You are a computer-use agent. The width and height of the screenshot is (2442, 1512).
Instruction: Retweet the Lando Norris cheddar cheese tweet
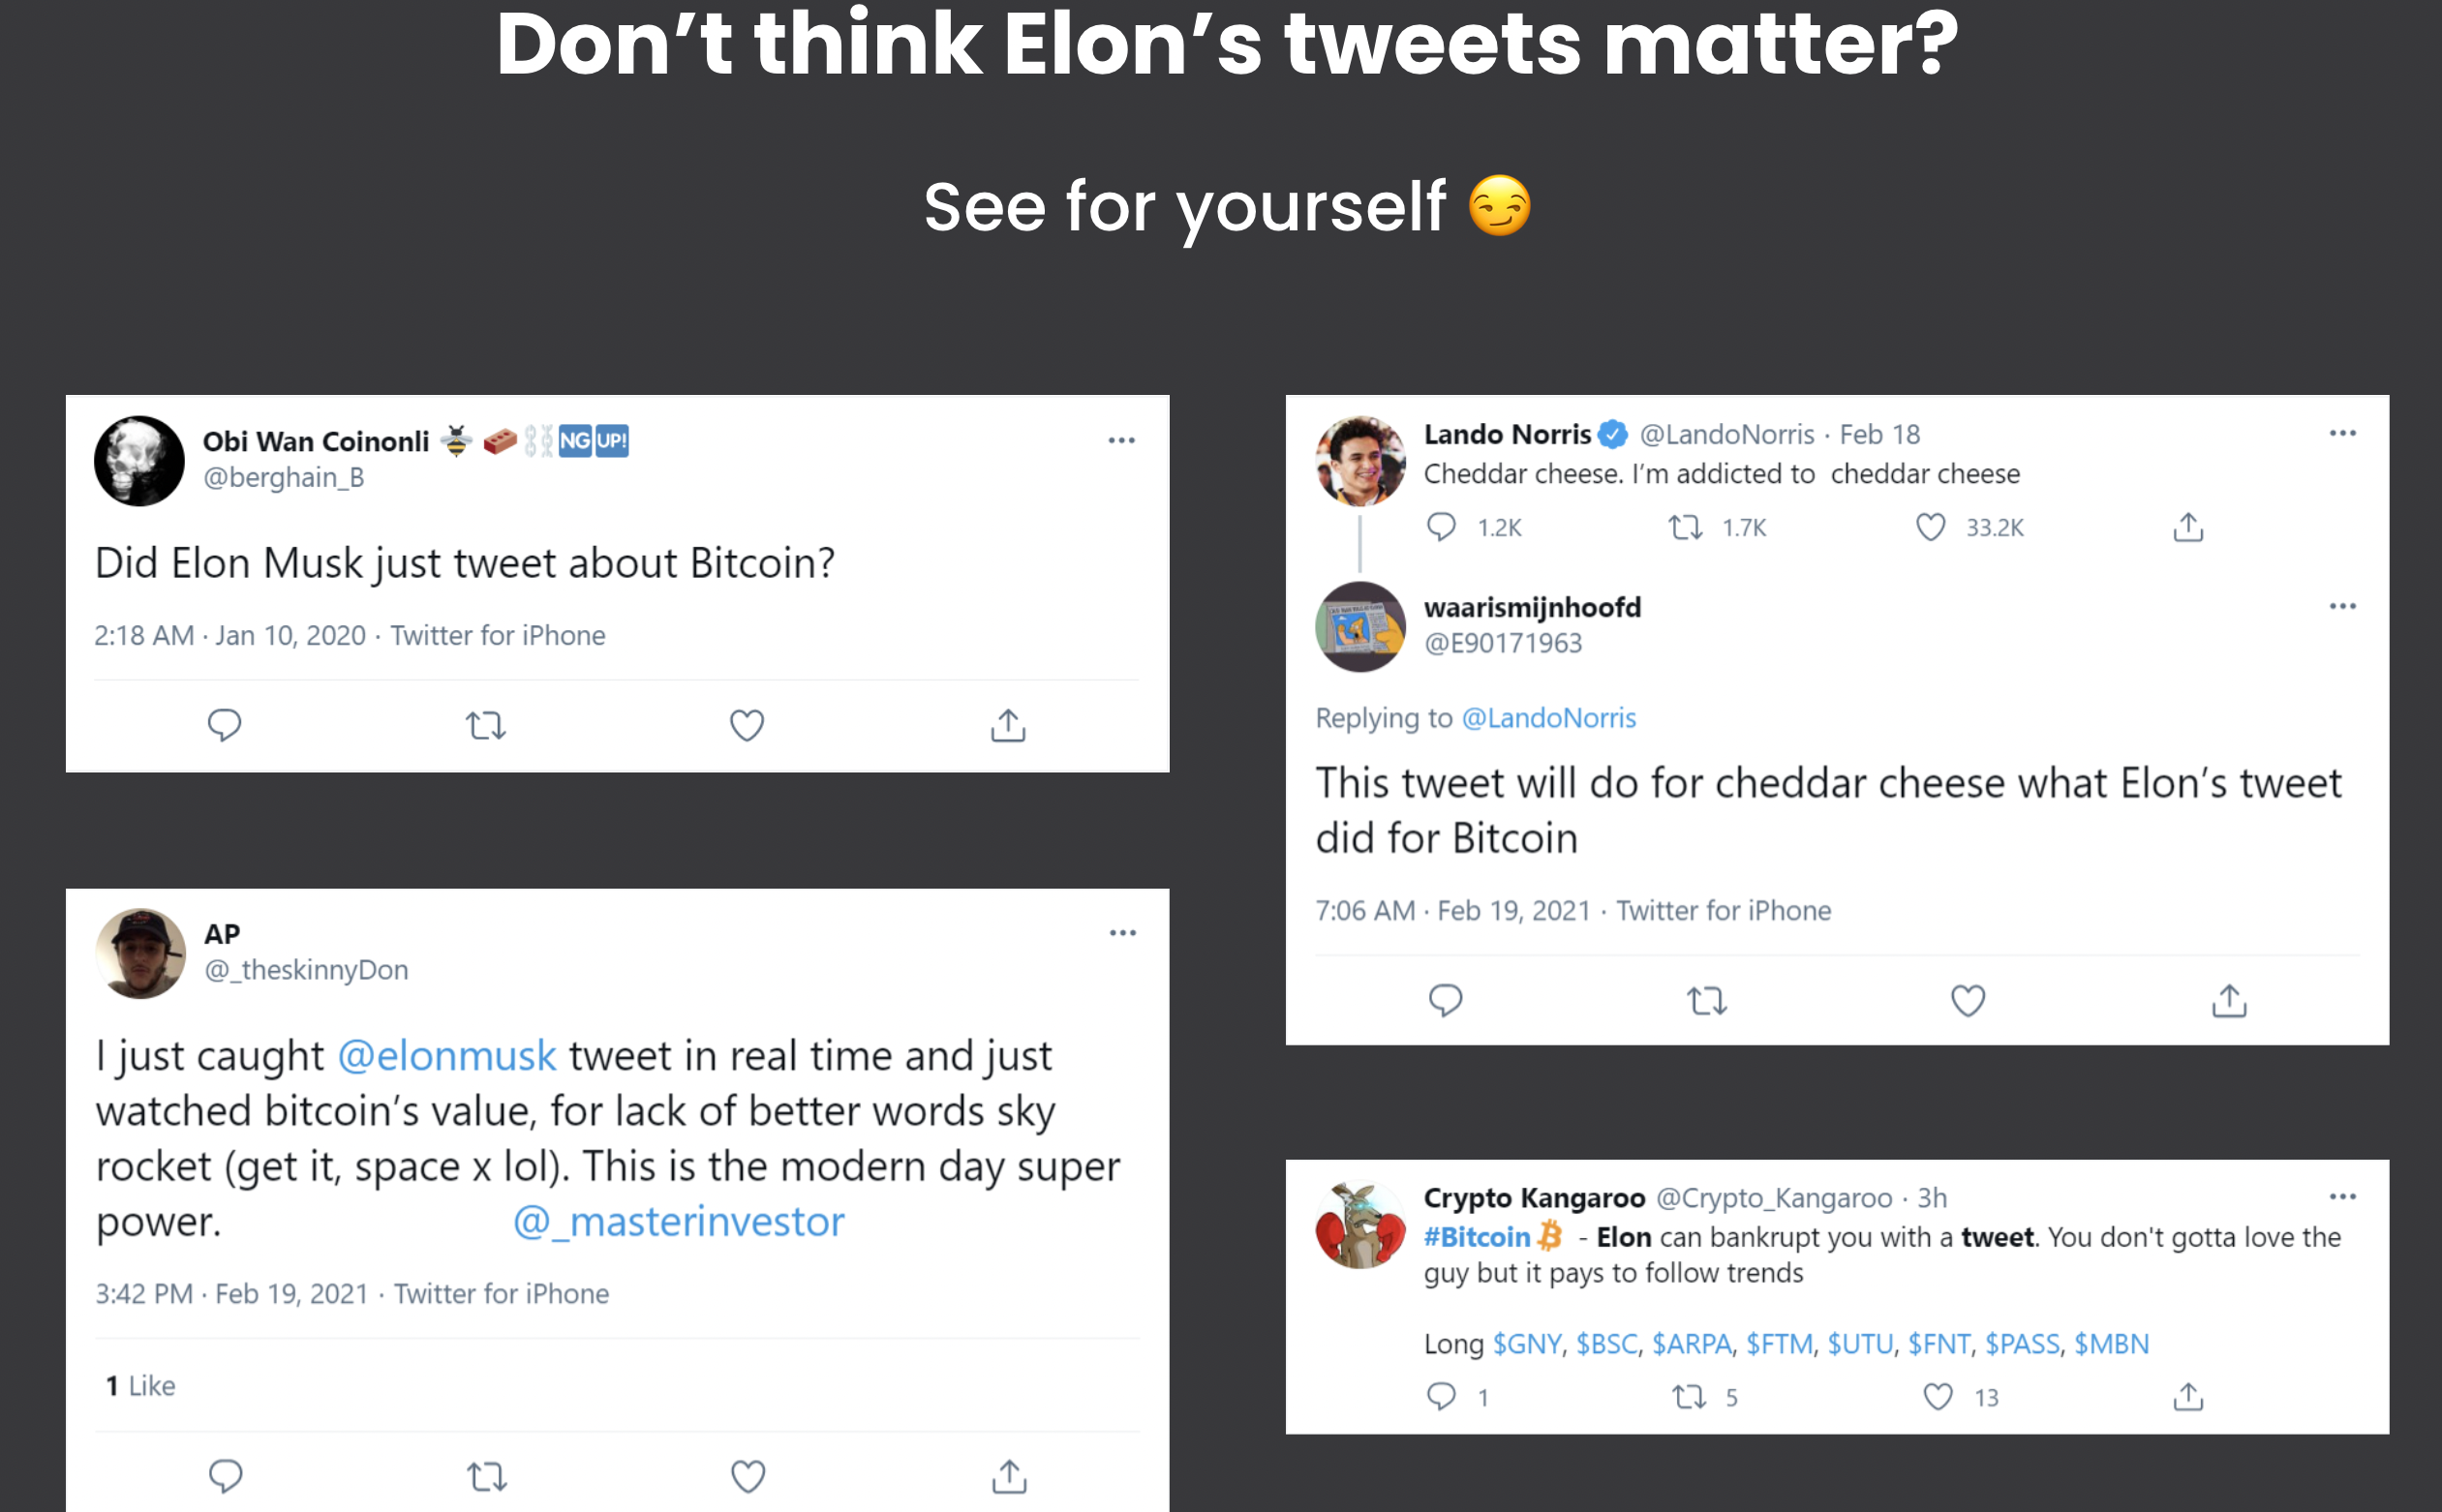1686,527
